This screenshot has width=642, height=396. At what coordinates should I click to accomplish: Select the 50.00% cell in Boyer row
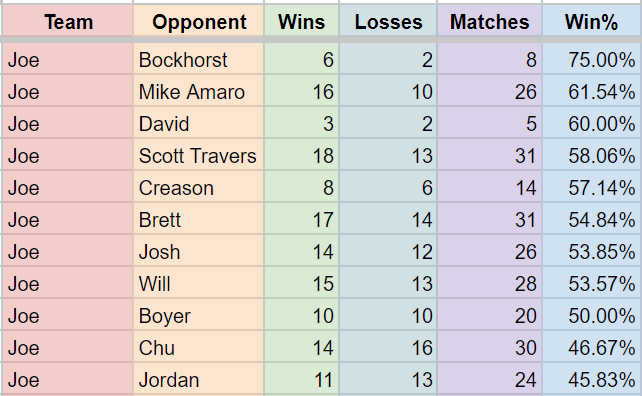(x=592, y=316)
